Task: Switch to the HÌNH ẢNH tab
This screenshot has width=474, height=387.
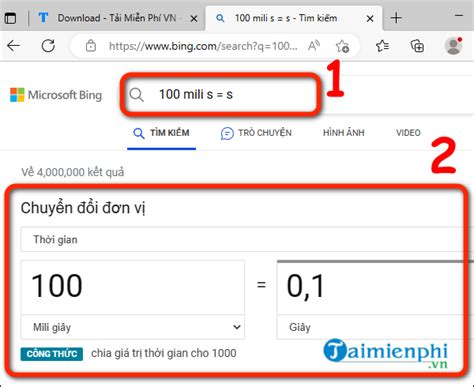Action: click(x=344, y=133)
